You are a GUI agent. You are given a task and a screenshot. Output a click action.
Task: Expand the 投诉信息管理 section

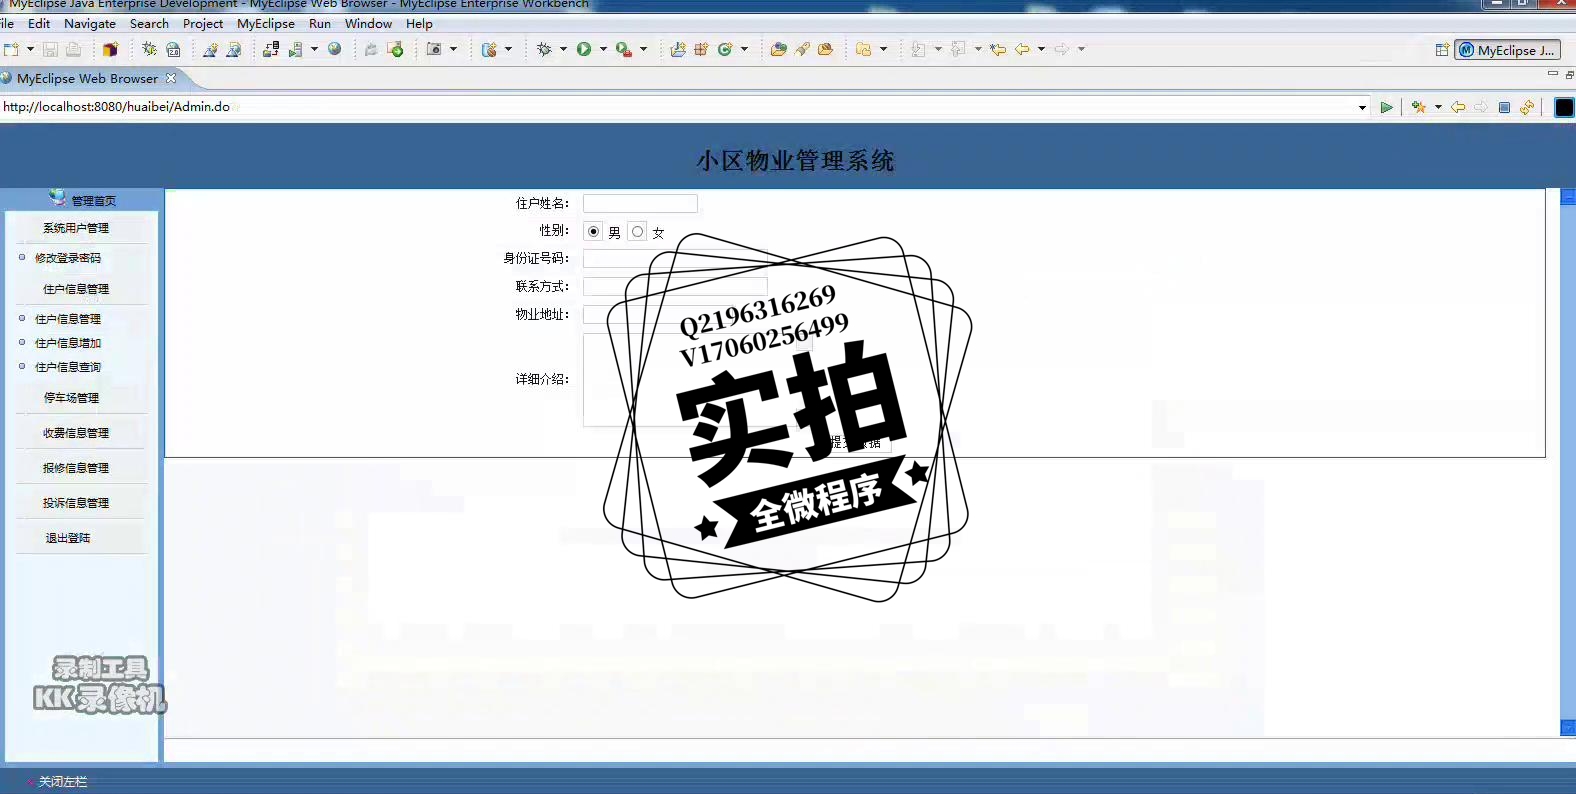click(76, 503)
